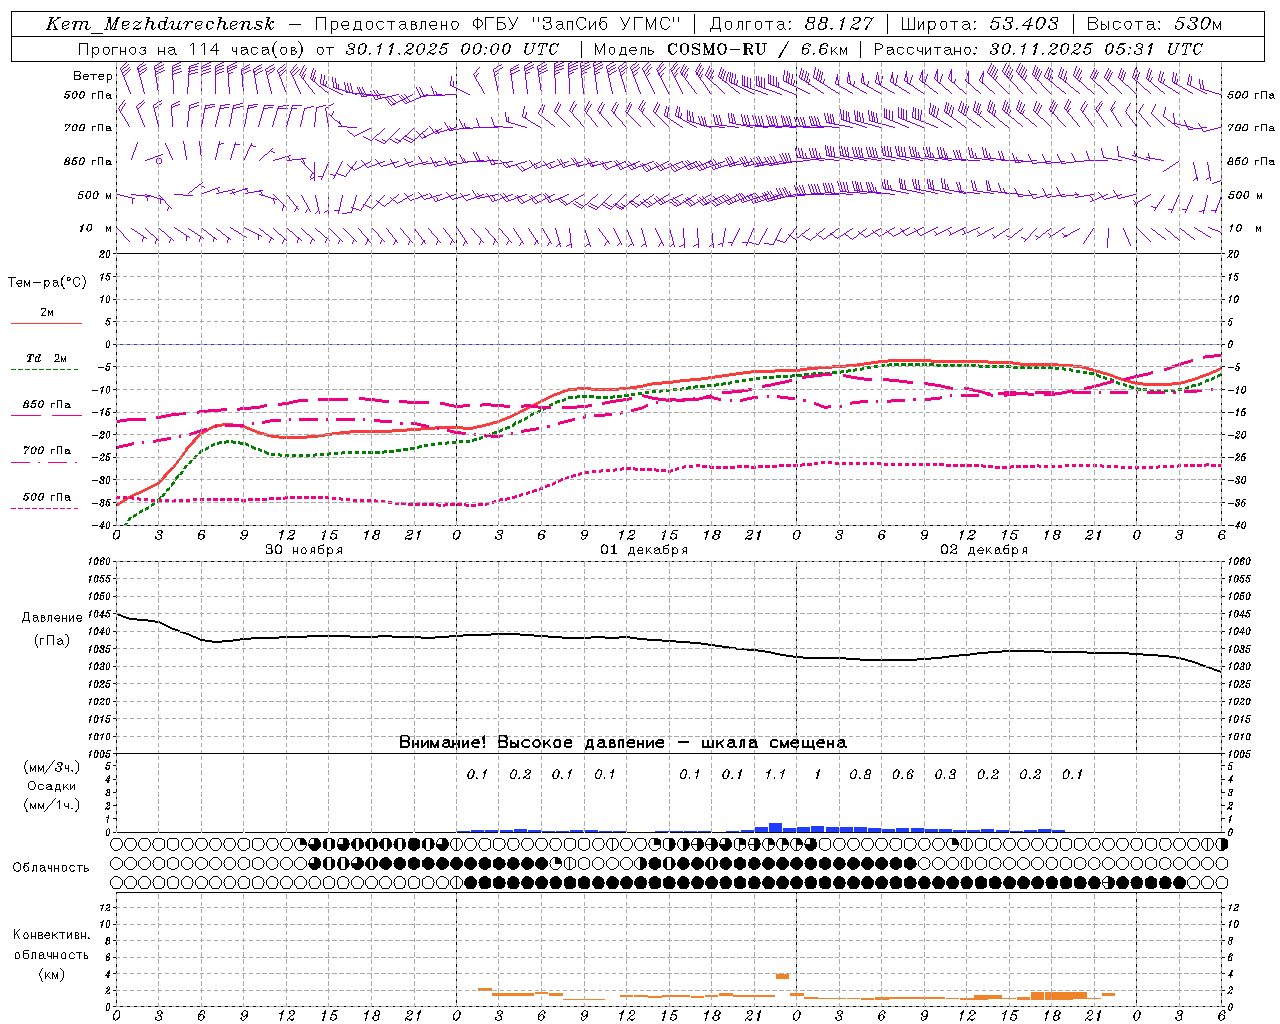Click the Облачность cloud cover label
Image resolution: width=1280 pixels, height=1024 pixels.
coord(51,867)
